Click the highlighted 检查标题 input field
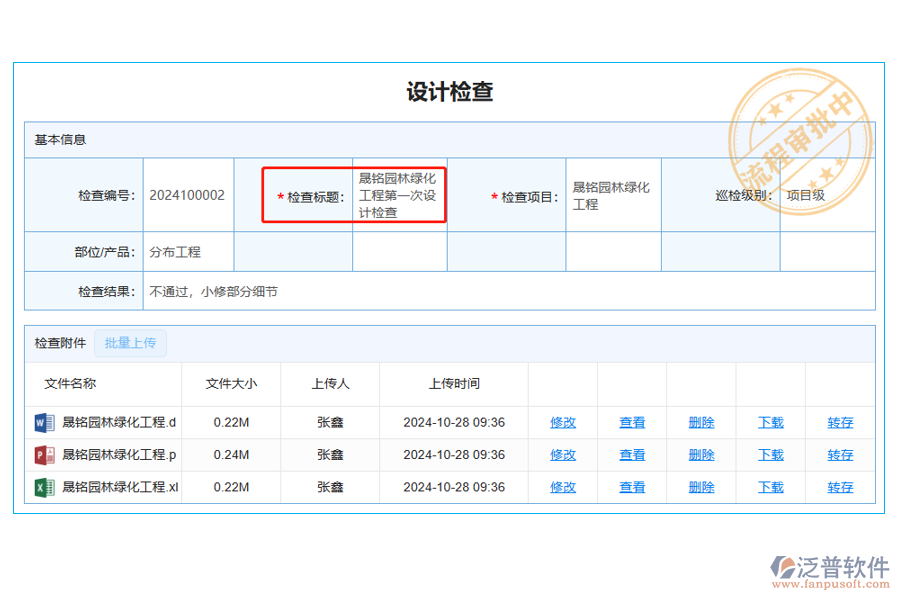The width and height of the screenshot is (900, 600). (x=398, y=196)
